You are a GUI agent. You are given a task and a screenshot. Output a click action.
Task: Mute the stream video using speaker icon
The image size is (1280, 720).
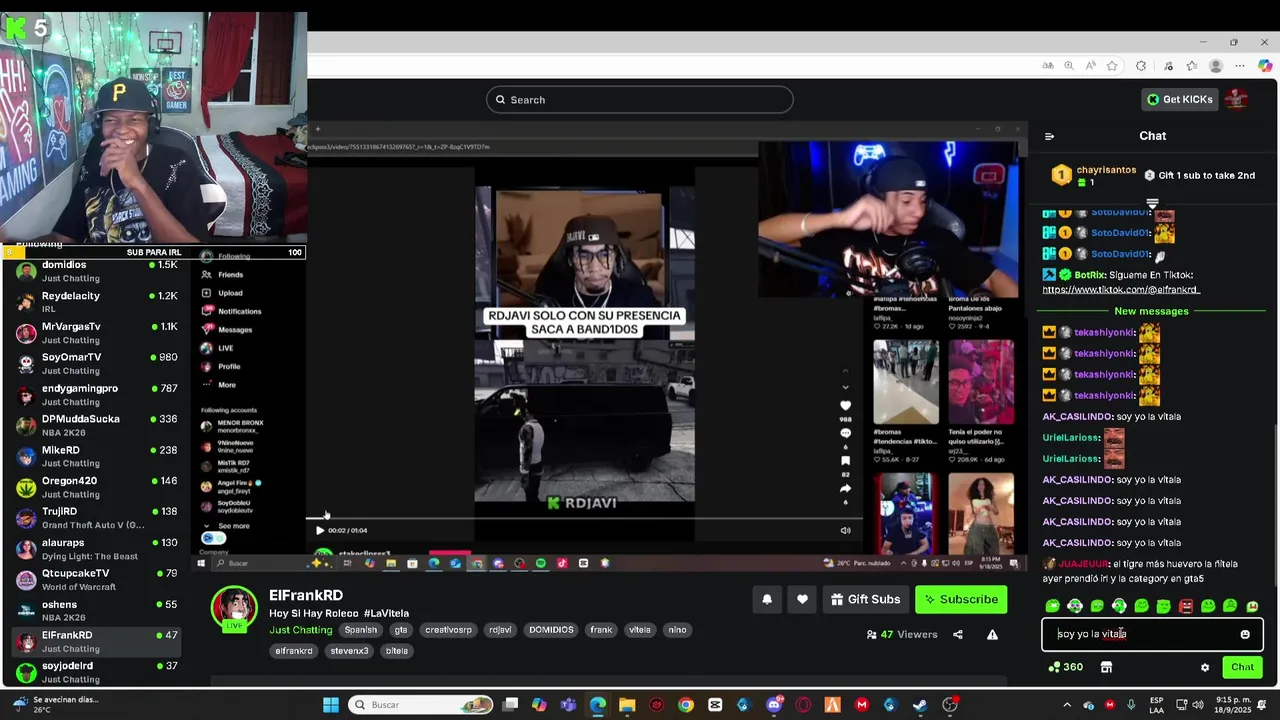845,531
